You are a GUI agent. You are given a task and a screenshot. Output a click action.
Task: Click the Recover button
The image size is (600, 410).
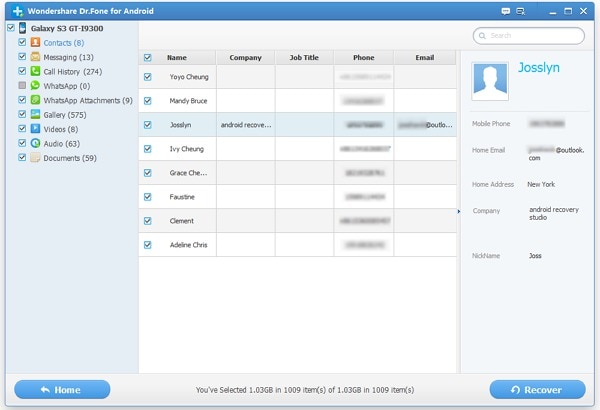pos(538,390)
